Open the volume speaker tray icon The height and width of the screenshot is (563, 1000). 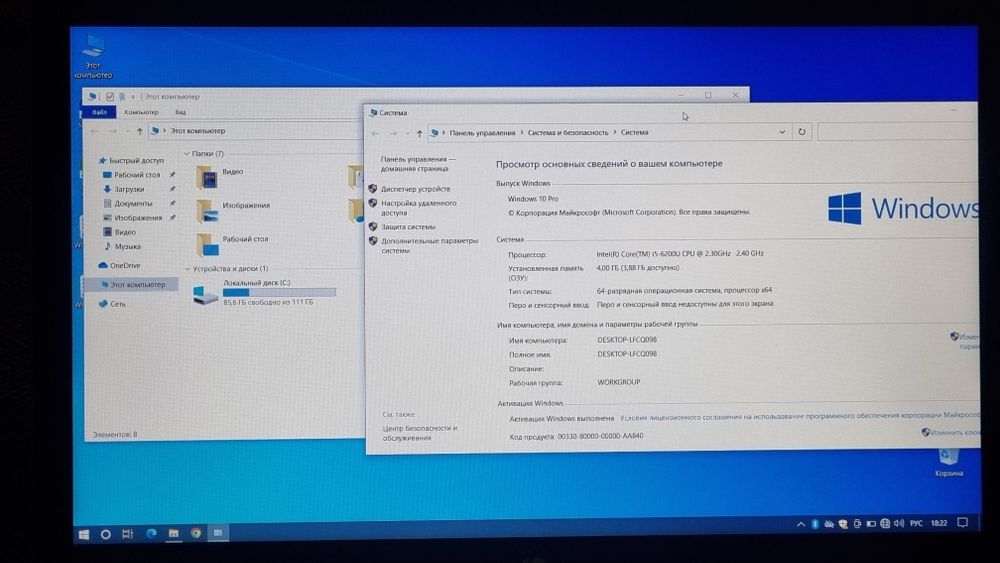[x=899, y=523]
